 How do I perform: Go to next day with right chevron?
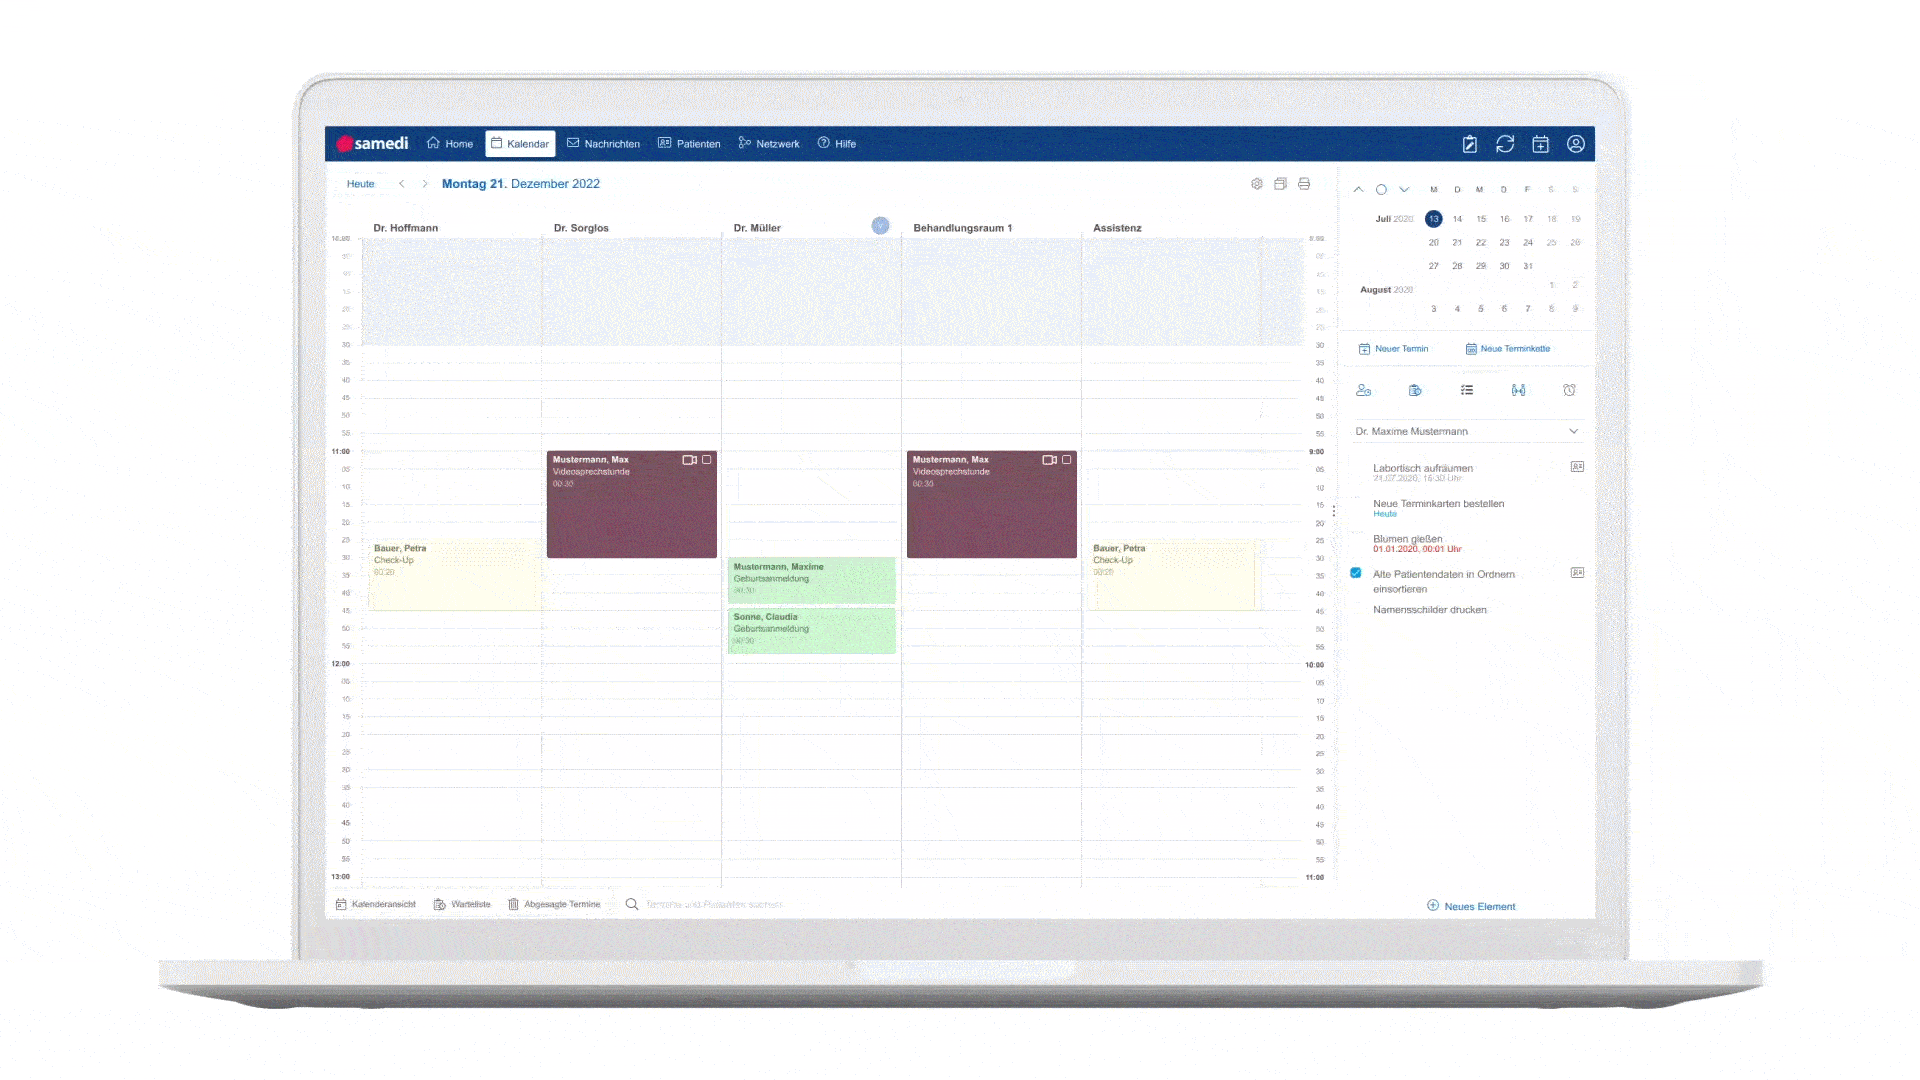coord(425,184)
